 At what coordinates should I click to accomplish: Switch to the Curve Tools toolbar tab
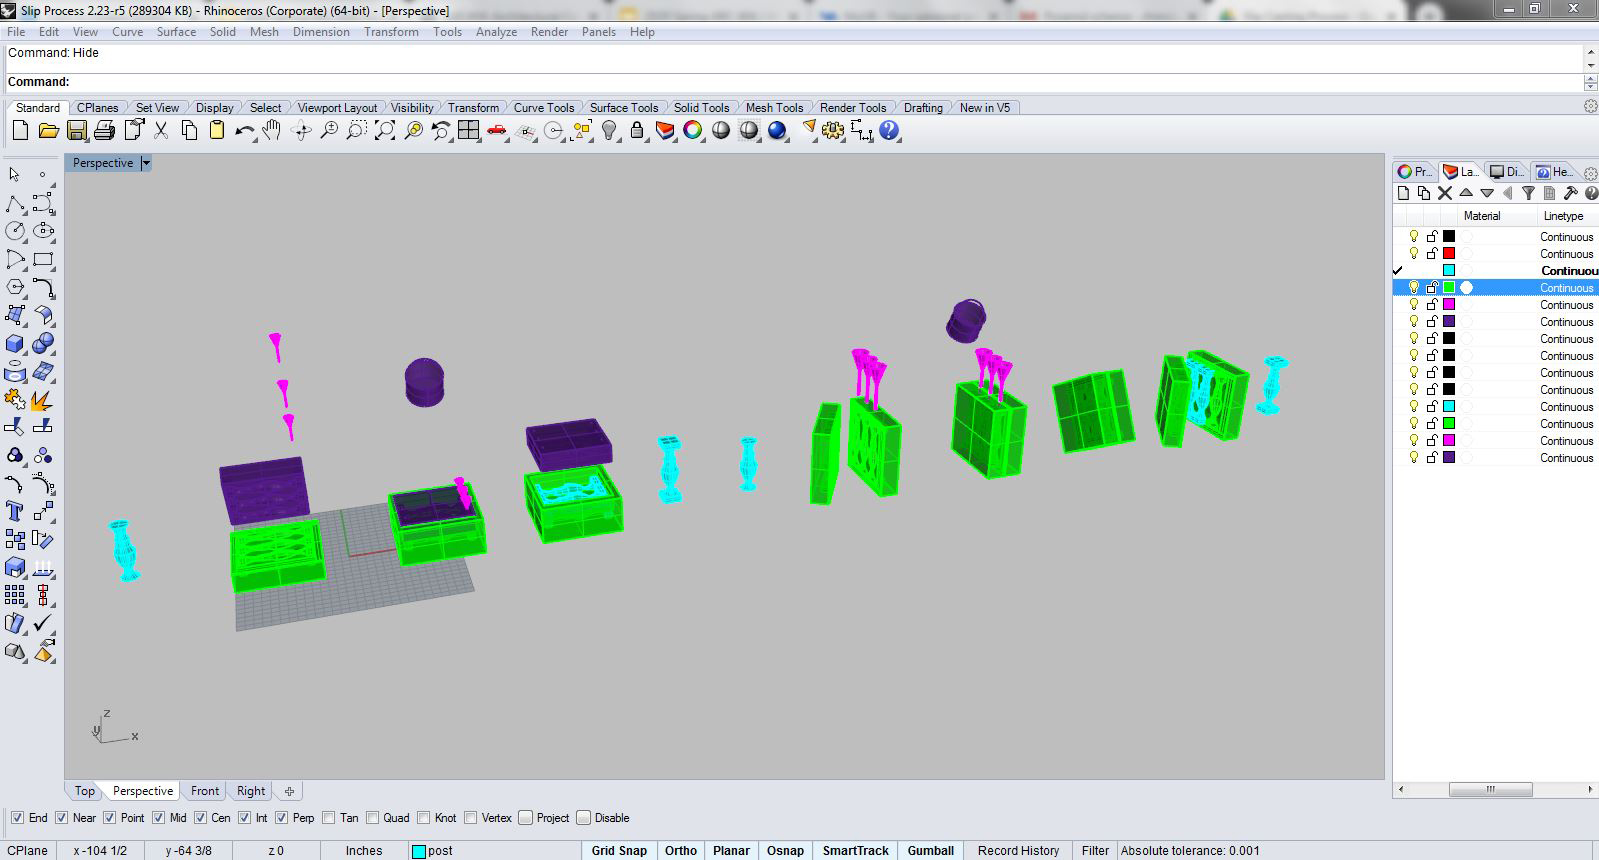pos(543,108)
